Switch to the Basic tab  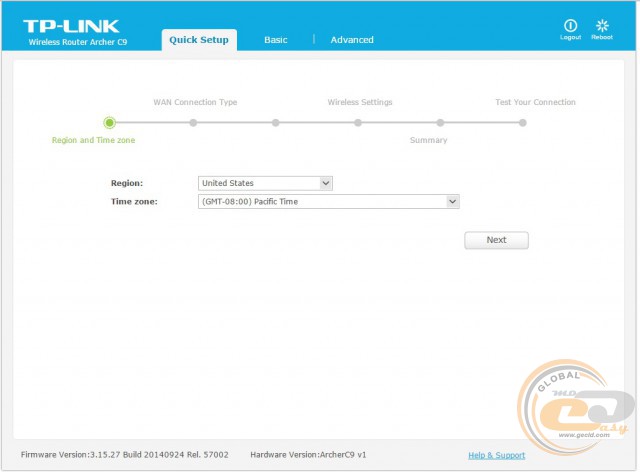point(276,40)
